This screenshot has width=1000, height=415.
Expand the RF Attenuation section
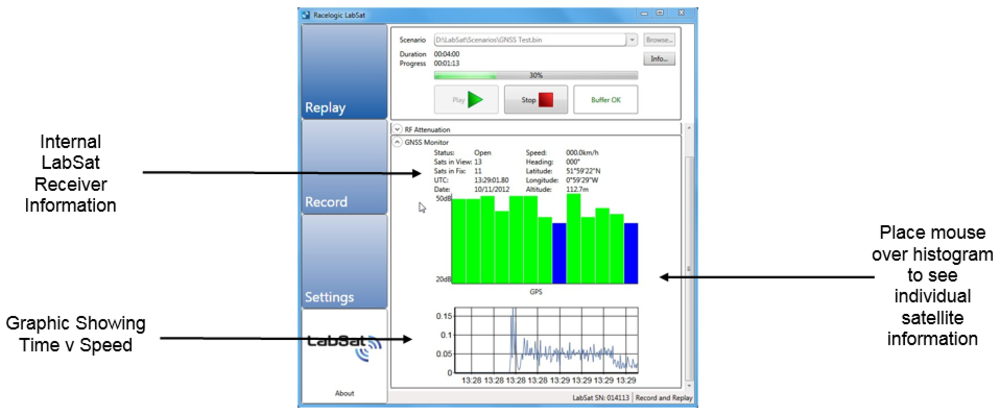pyautogui.click(x=397, y=129)
